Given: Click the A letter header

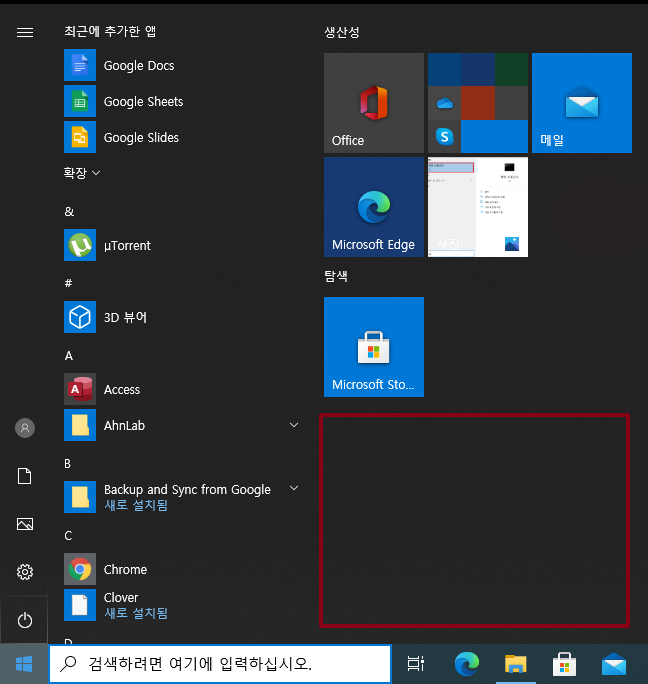Looking at the screenshot, I should pyautogui.click(x=69, y=356).
